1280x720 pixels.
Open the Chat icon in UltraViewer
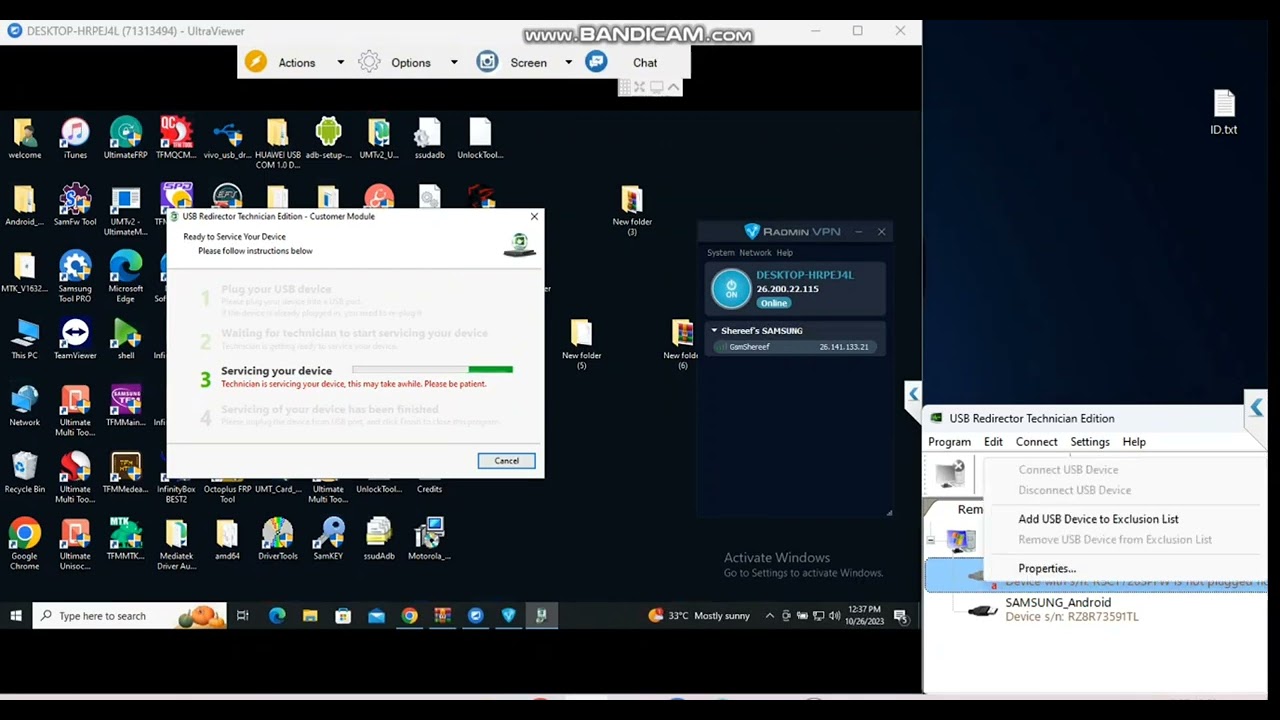[596, 62]
